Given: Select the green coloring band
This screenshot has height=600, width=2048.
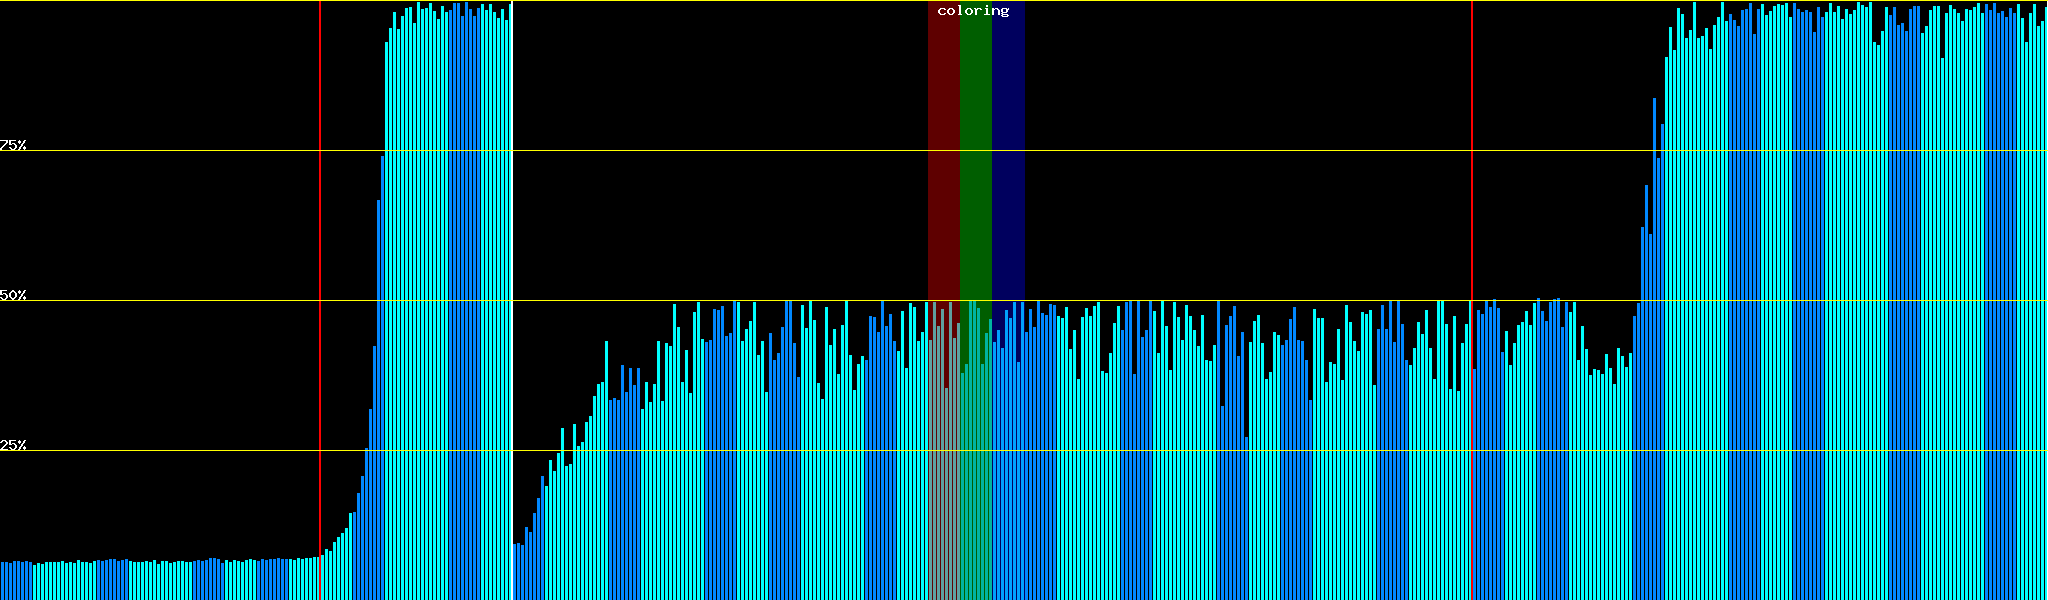Looking at the screenshot, I should [975, 150].
